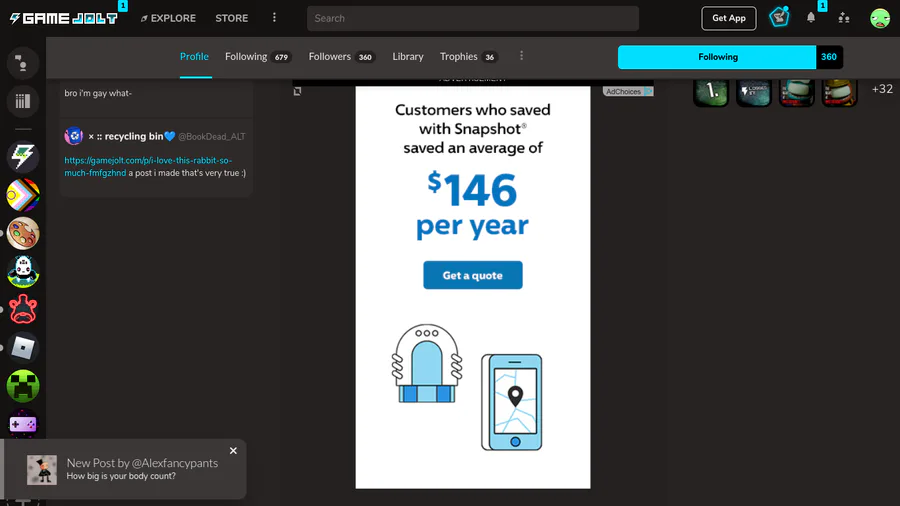Open the Explore page
This screenshot has width=900, height=506.
[168, 18]
